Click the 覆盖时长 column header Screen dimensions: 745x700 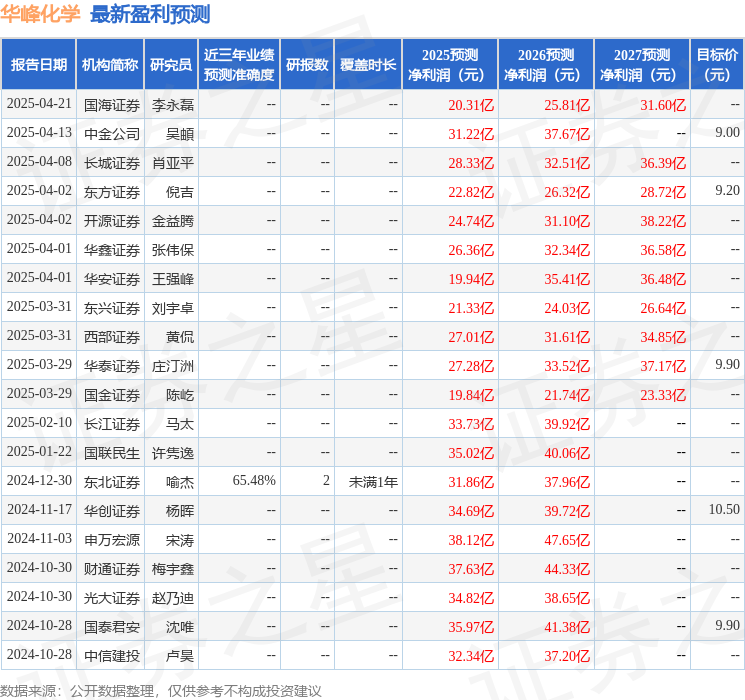[368, 64]
